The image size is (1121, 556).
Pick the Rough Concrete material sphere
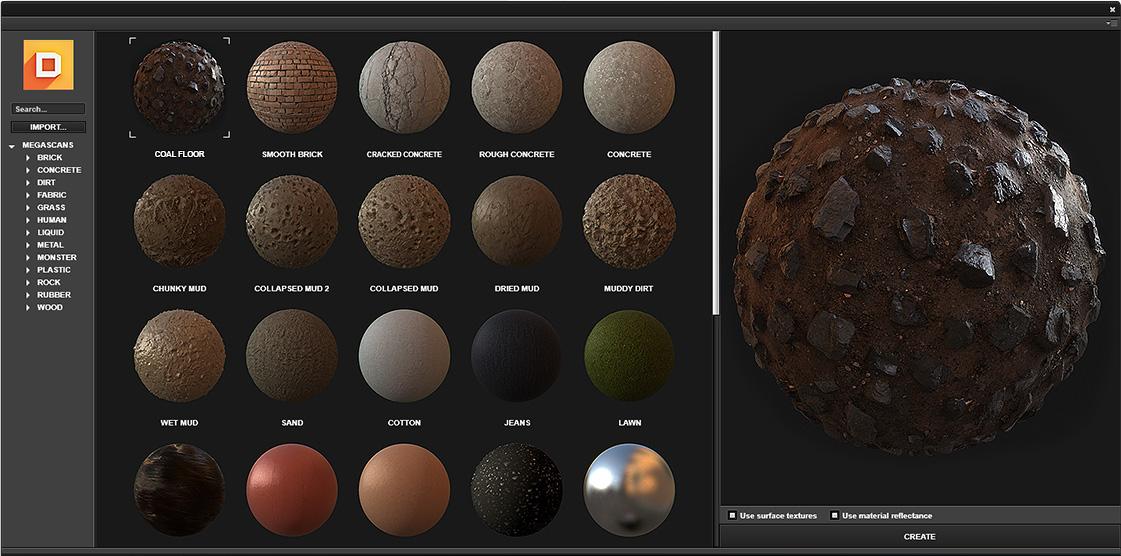coord(517,87)
